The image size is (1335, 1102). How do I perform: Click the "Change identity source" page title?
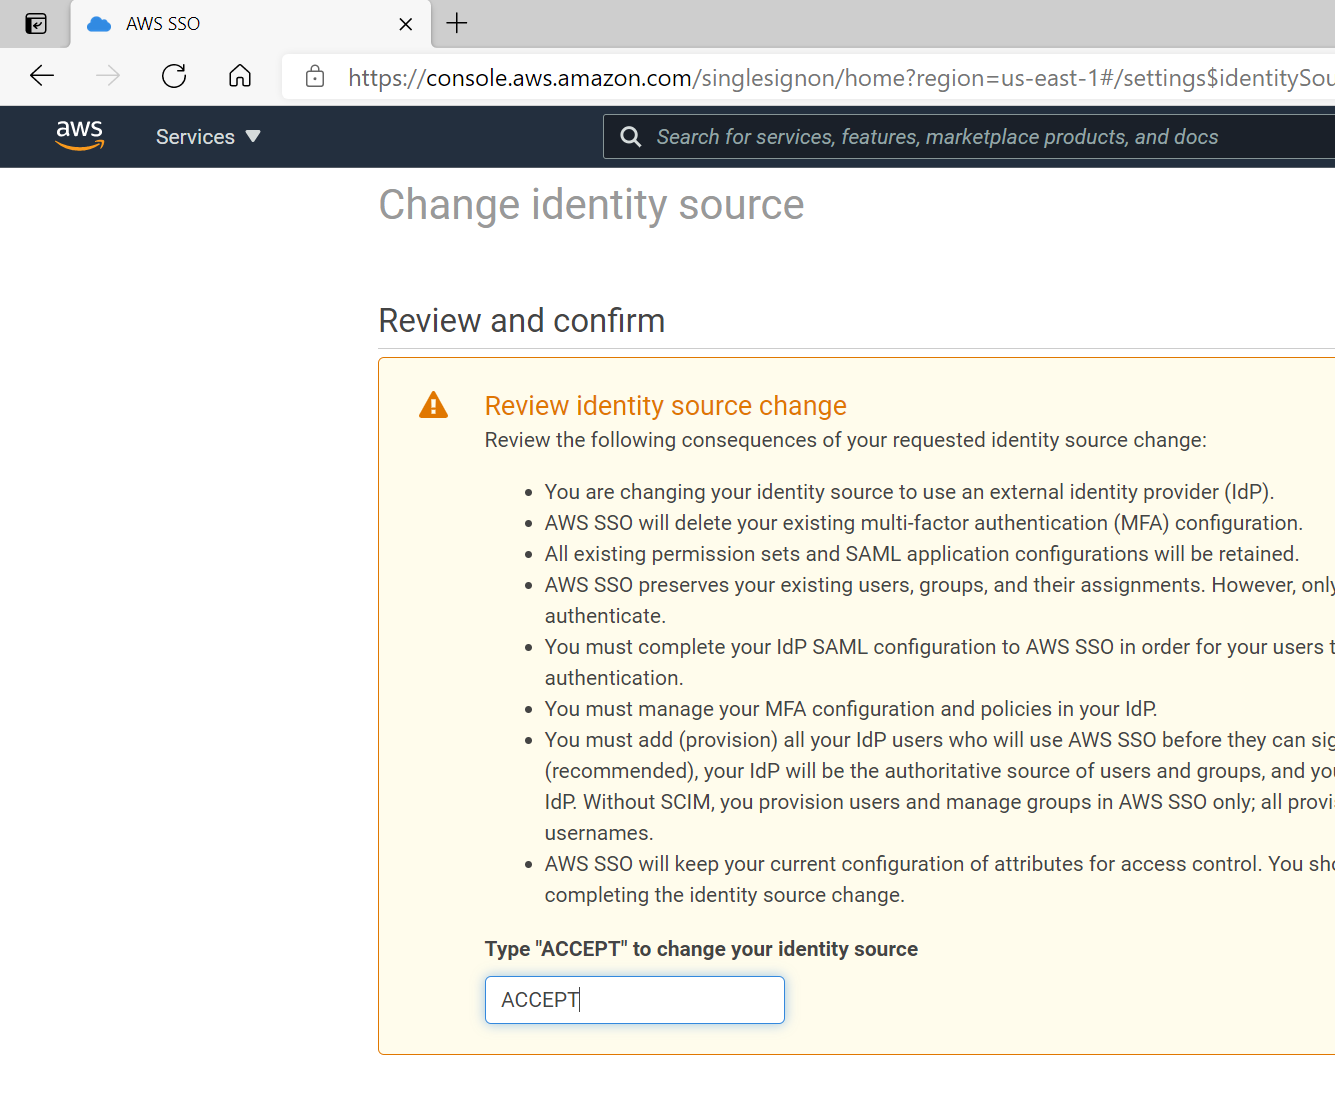pyautogui.click(x=591, y=205)
